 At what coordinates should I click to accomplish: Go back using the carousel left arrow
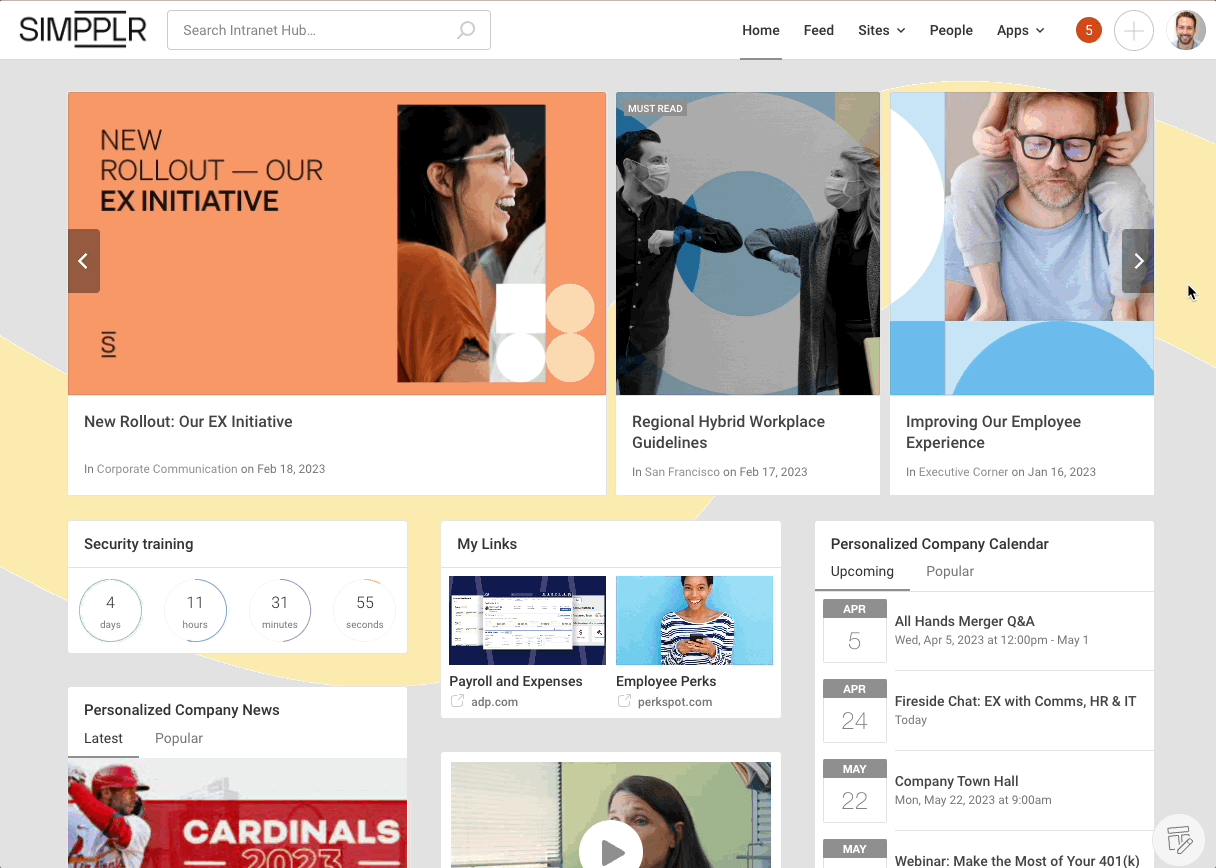pos(84,260)
